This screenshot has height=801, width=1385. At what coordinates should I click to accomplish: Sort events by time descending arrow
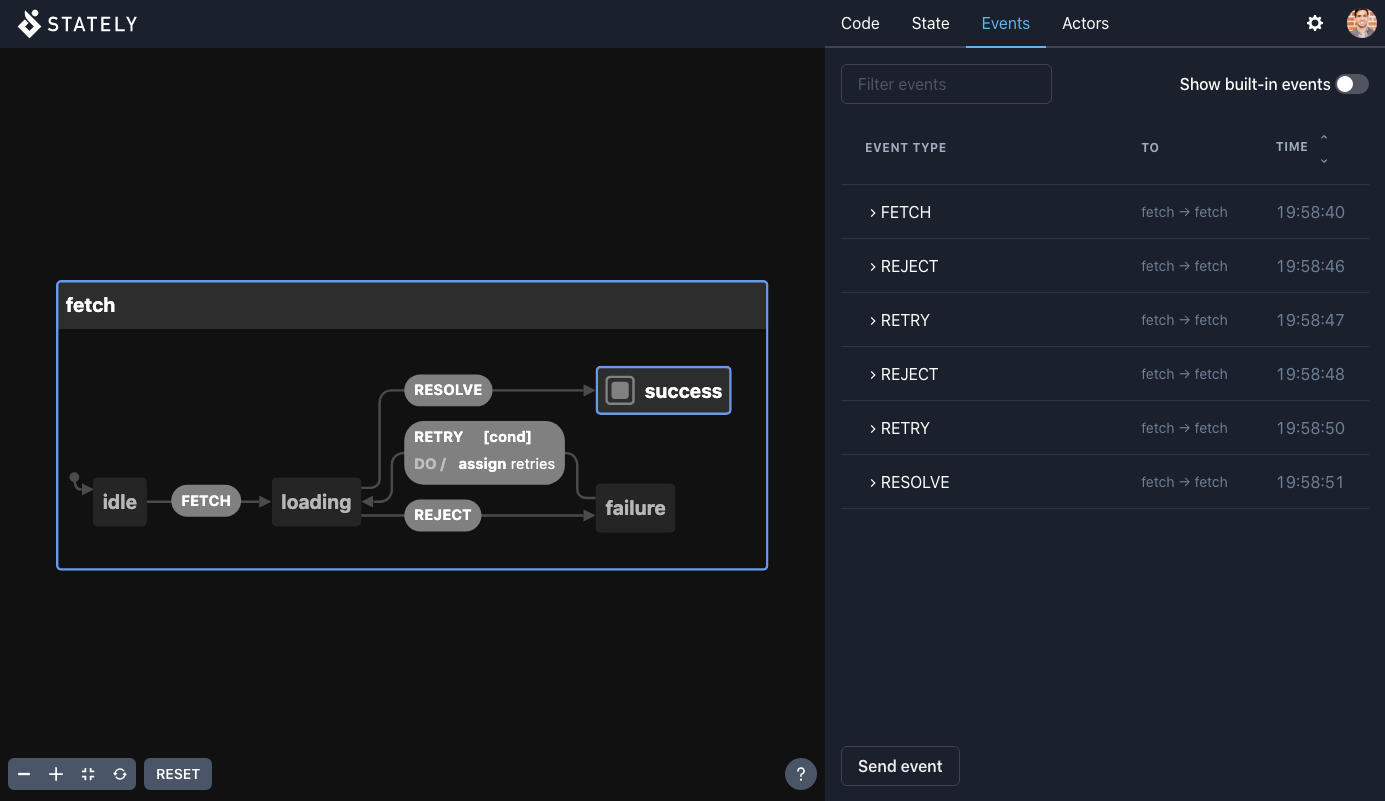click(x=1324, y=160)
